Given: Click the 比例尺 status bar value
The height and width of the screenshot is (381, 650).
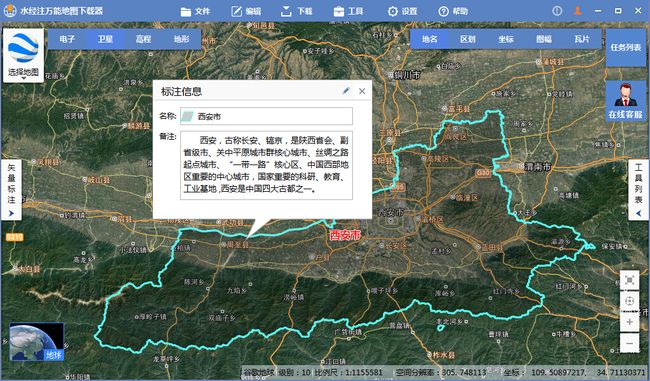Looking at the screenshot, I should (348, 372).
